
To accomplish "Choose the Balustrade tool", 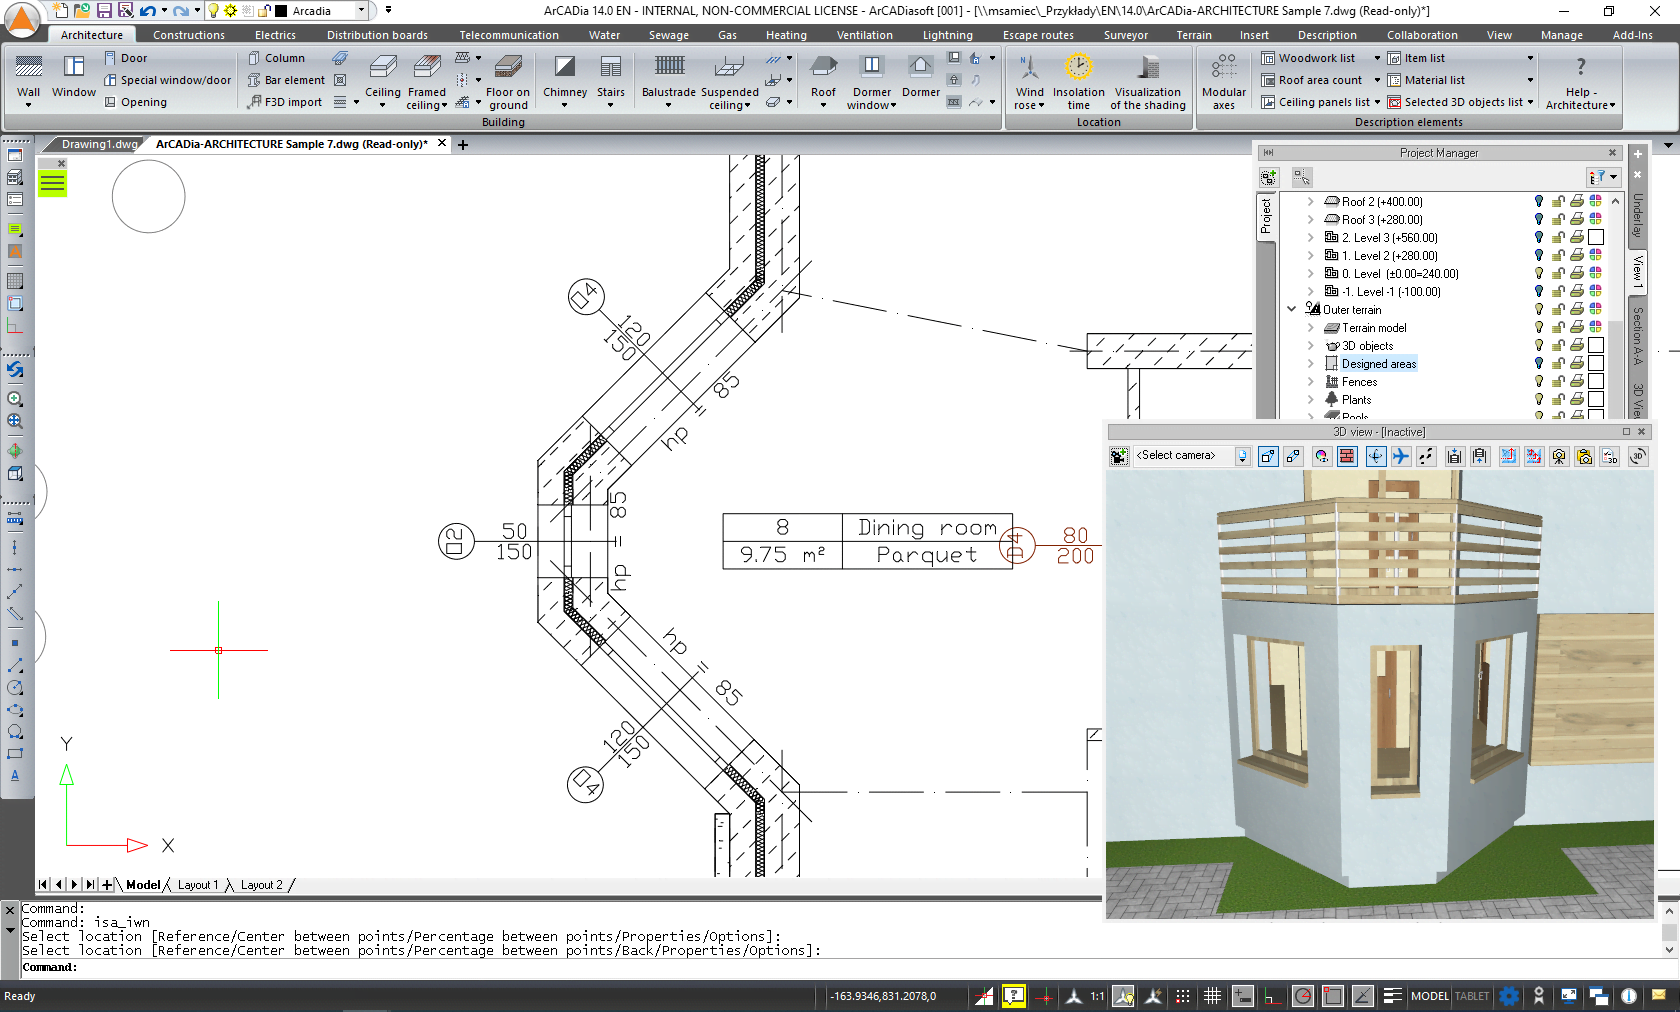I will pos(669,79).
